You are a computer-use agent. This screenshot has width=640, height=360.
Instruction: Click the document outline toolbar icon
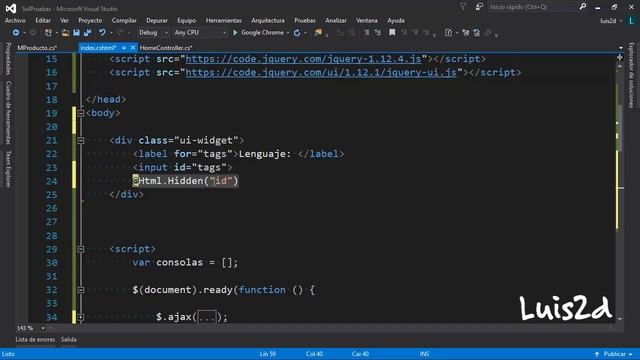[448, 33]
